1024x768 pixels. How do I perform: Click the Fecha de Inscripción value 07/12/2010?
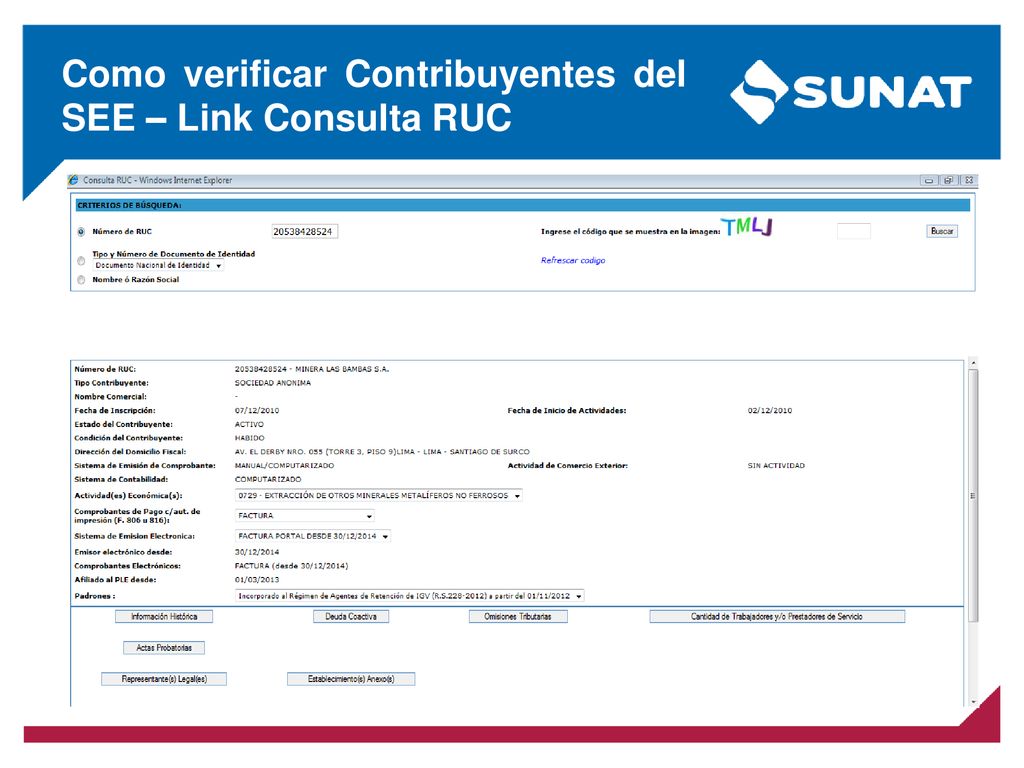(x=257, y=411)
